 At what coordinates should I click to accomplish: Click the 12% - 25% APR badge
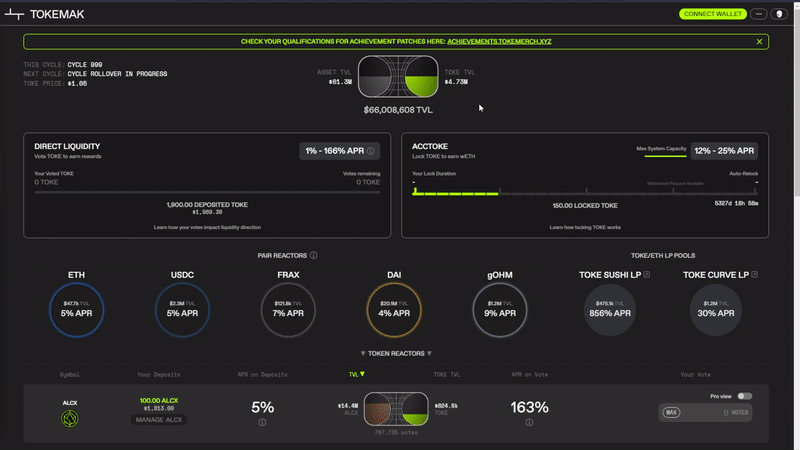724,151
